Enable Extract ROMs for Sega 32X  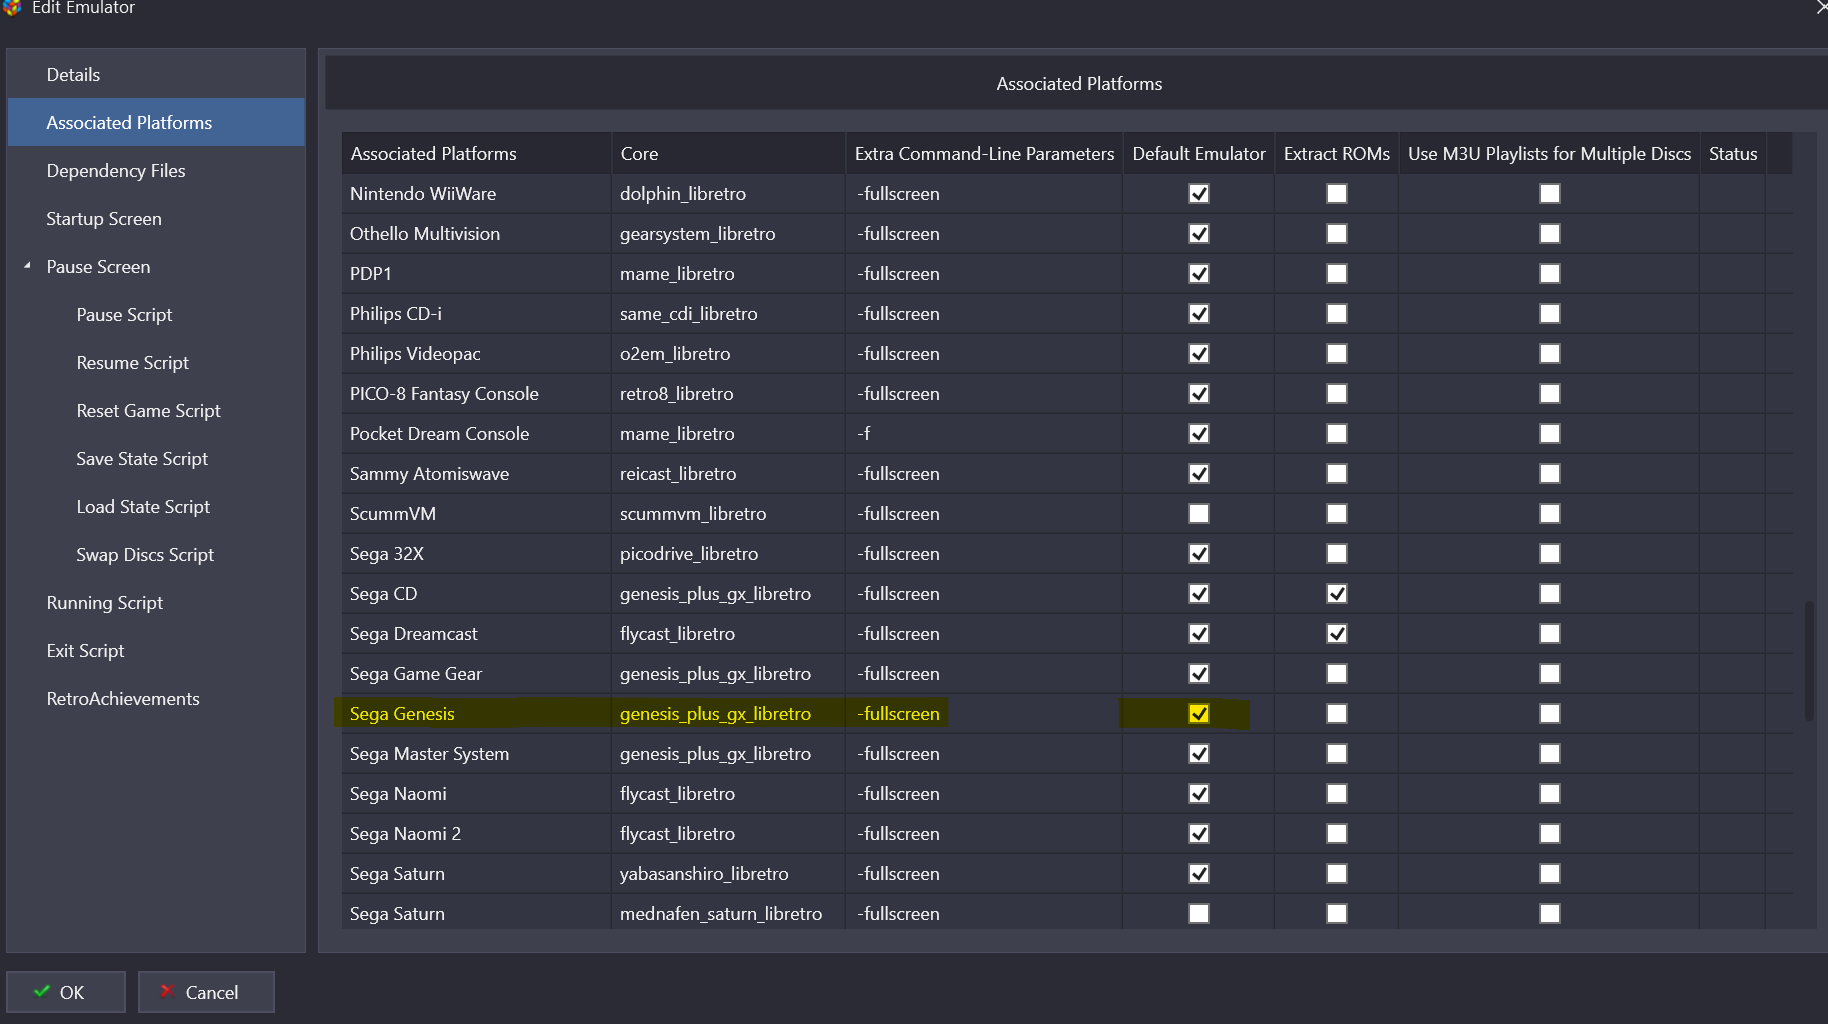point(1337,554)
